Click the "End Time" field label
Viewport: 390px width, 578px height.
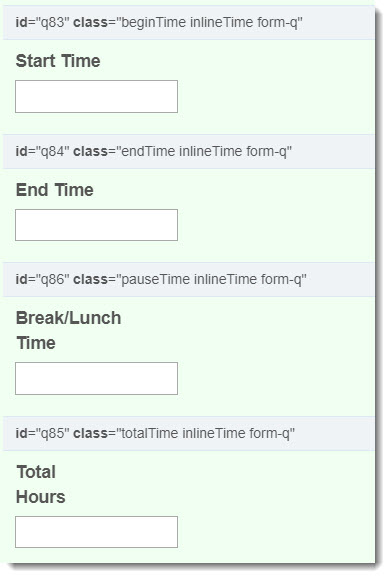point(55,190)
